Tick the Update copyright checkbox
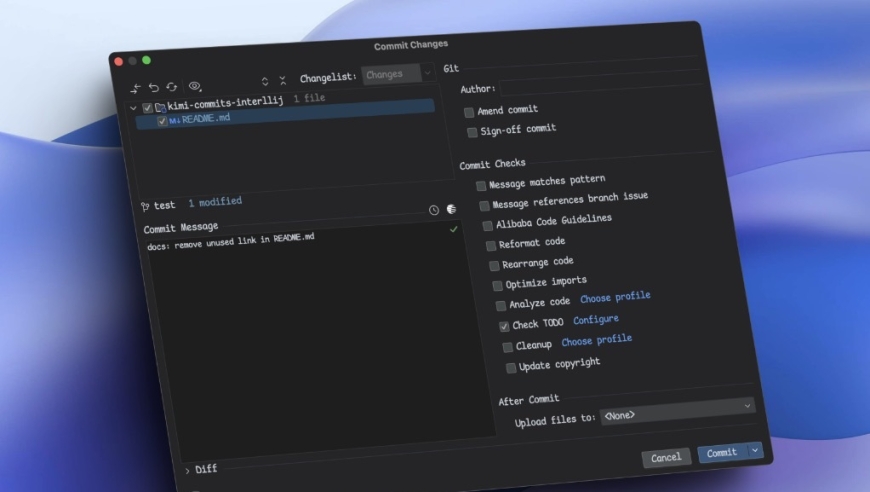 (x=511, y=368)
